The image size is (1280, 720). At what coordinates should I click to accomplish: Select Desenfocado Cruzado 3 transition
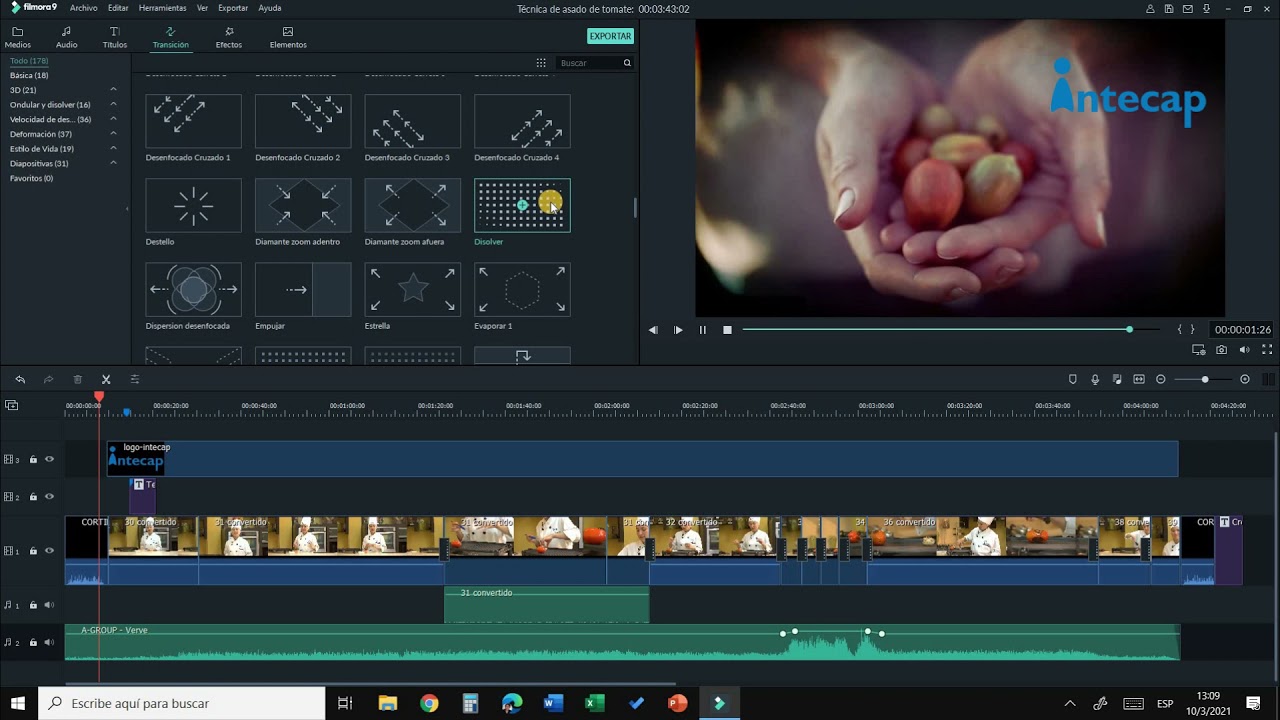412,121
